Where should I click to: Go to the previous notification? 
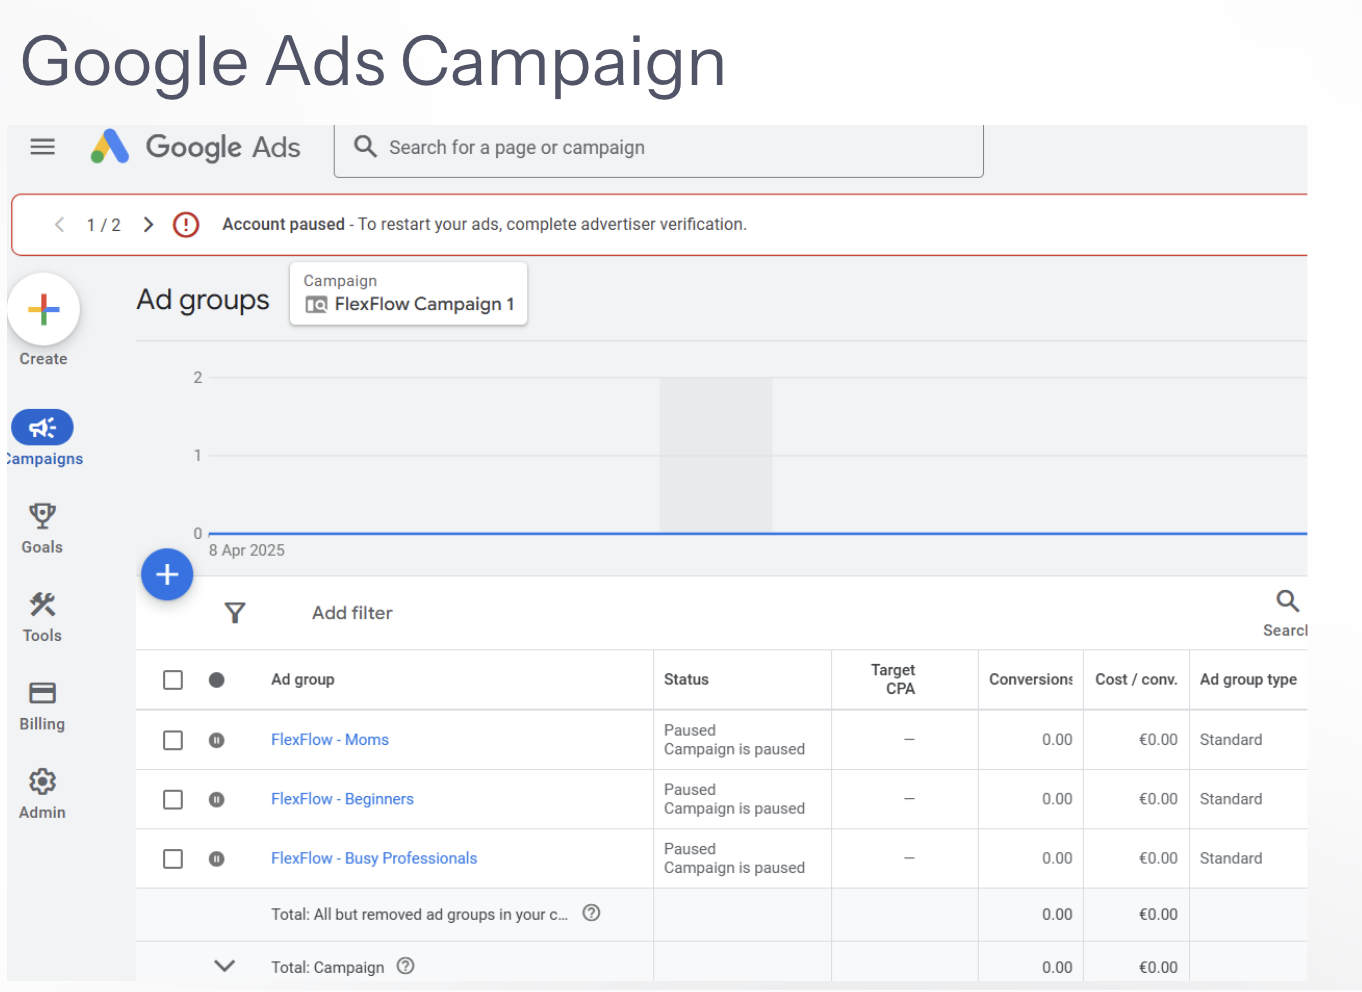click(60, 224)
